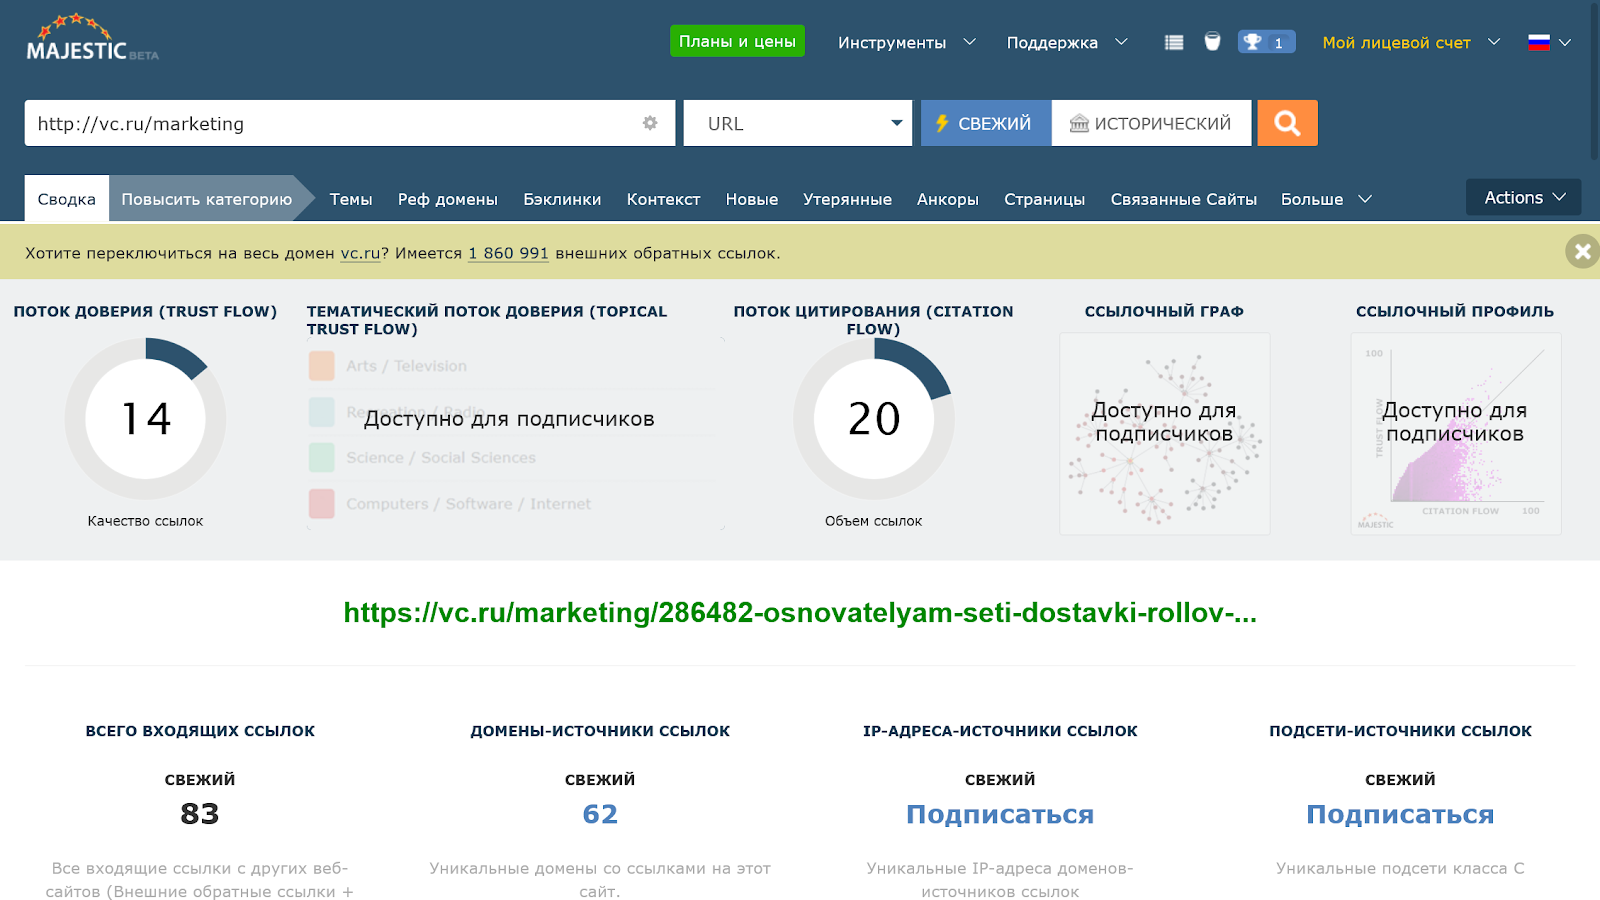Viewport: 1600px width, 900px height.
Task: Open the Утерянные tab
Action: coord(847,199)
